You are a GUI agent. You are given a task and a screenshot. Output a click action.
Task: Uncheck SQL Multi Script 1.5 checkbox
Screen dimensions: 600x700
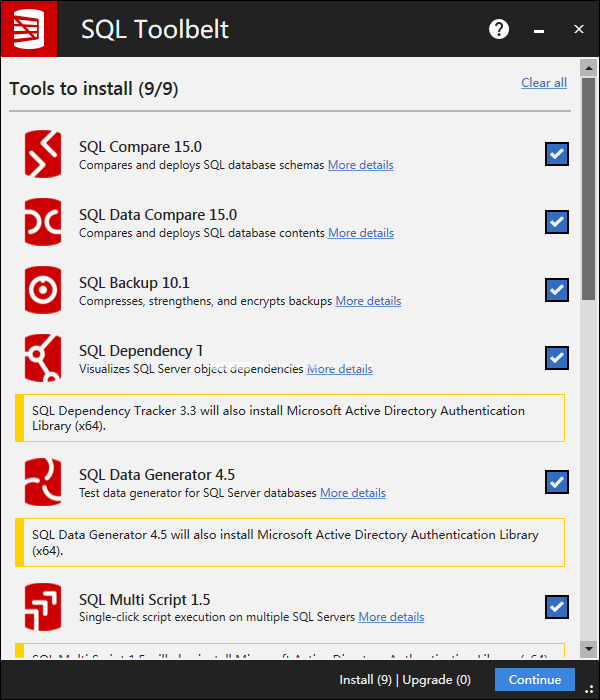click(557, 607)
